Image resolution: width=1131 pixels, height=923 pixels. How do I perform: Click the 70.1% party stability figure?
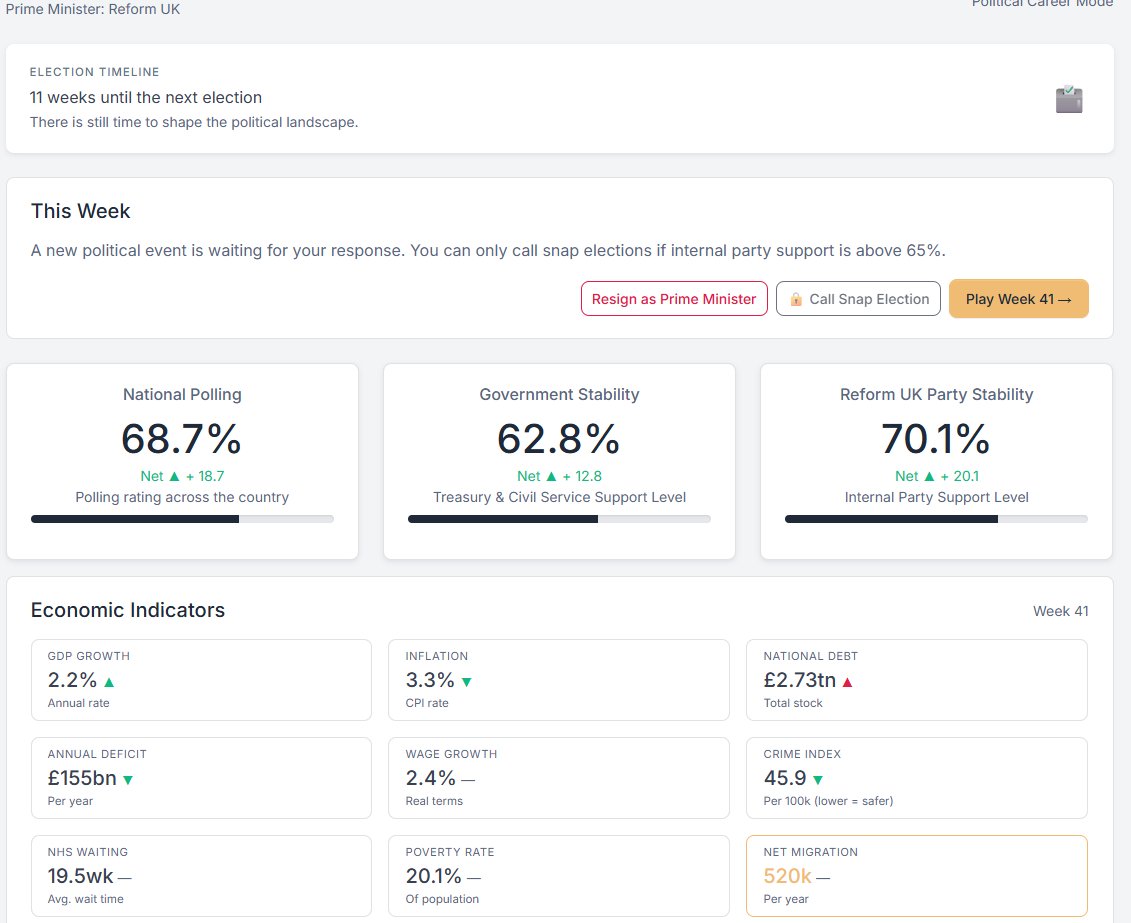(936, 438)
